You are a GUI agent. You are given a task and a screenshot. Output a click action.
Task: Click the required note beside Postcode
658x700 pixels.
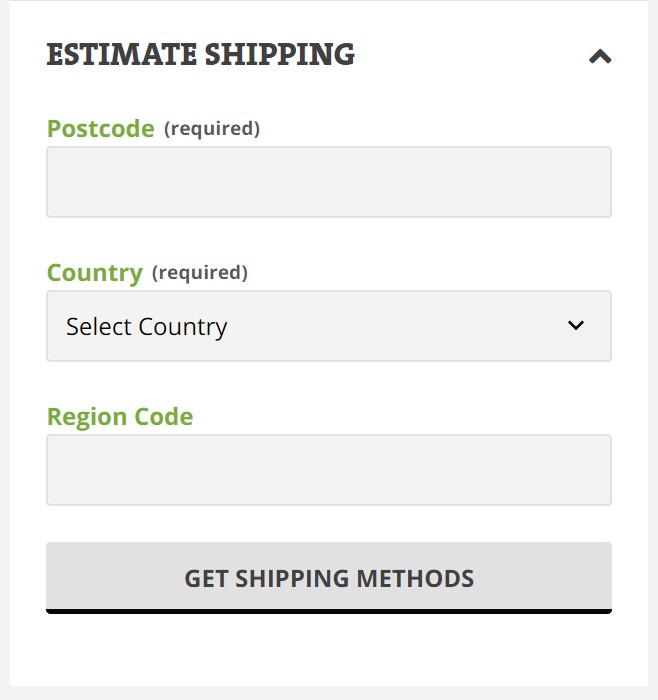(x=211, y=128)
